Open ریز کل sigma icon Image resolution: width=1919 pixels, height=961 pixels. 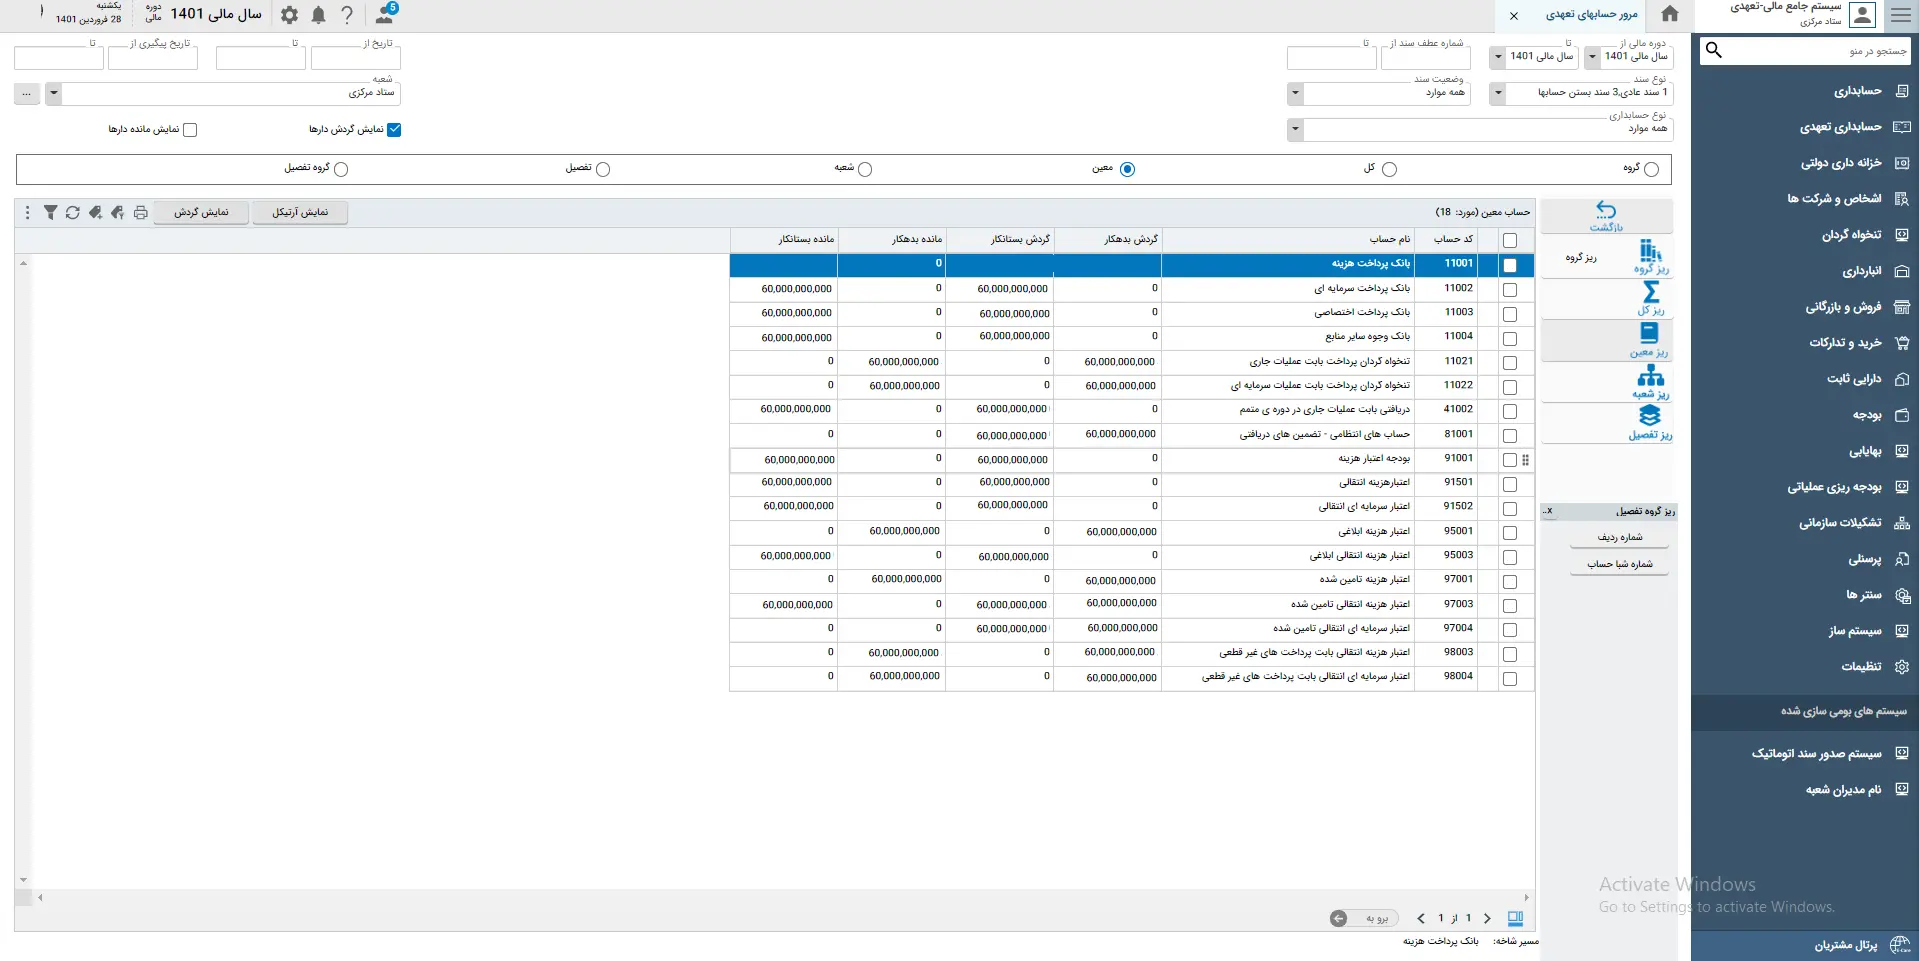[x=1650, y=293]
